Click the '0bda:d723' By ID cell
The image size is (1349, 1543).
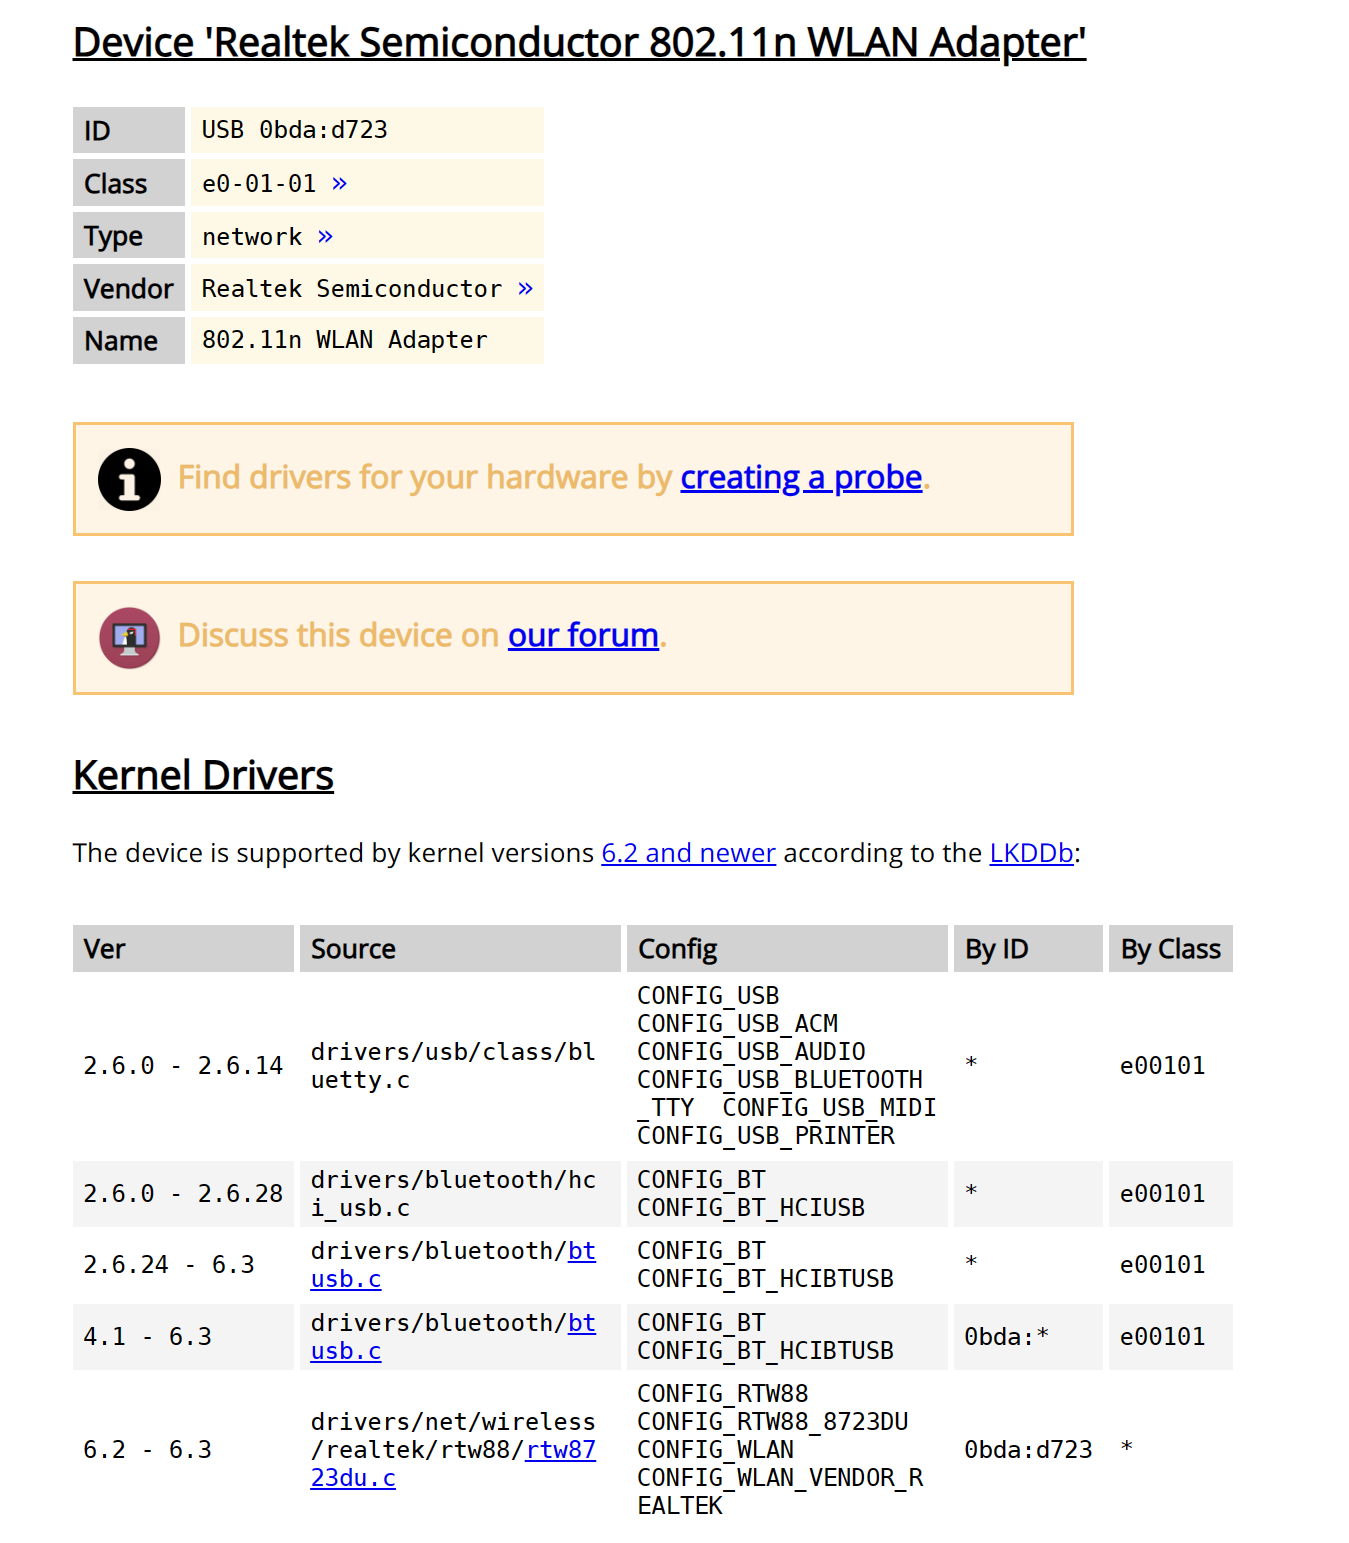[x=1028, y=1450]
